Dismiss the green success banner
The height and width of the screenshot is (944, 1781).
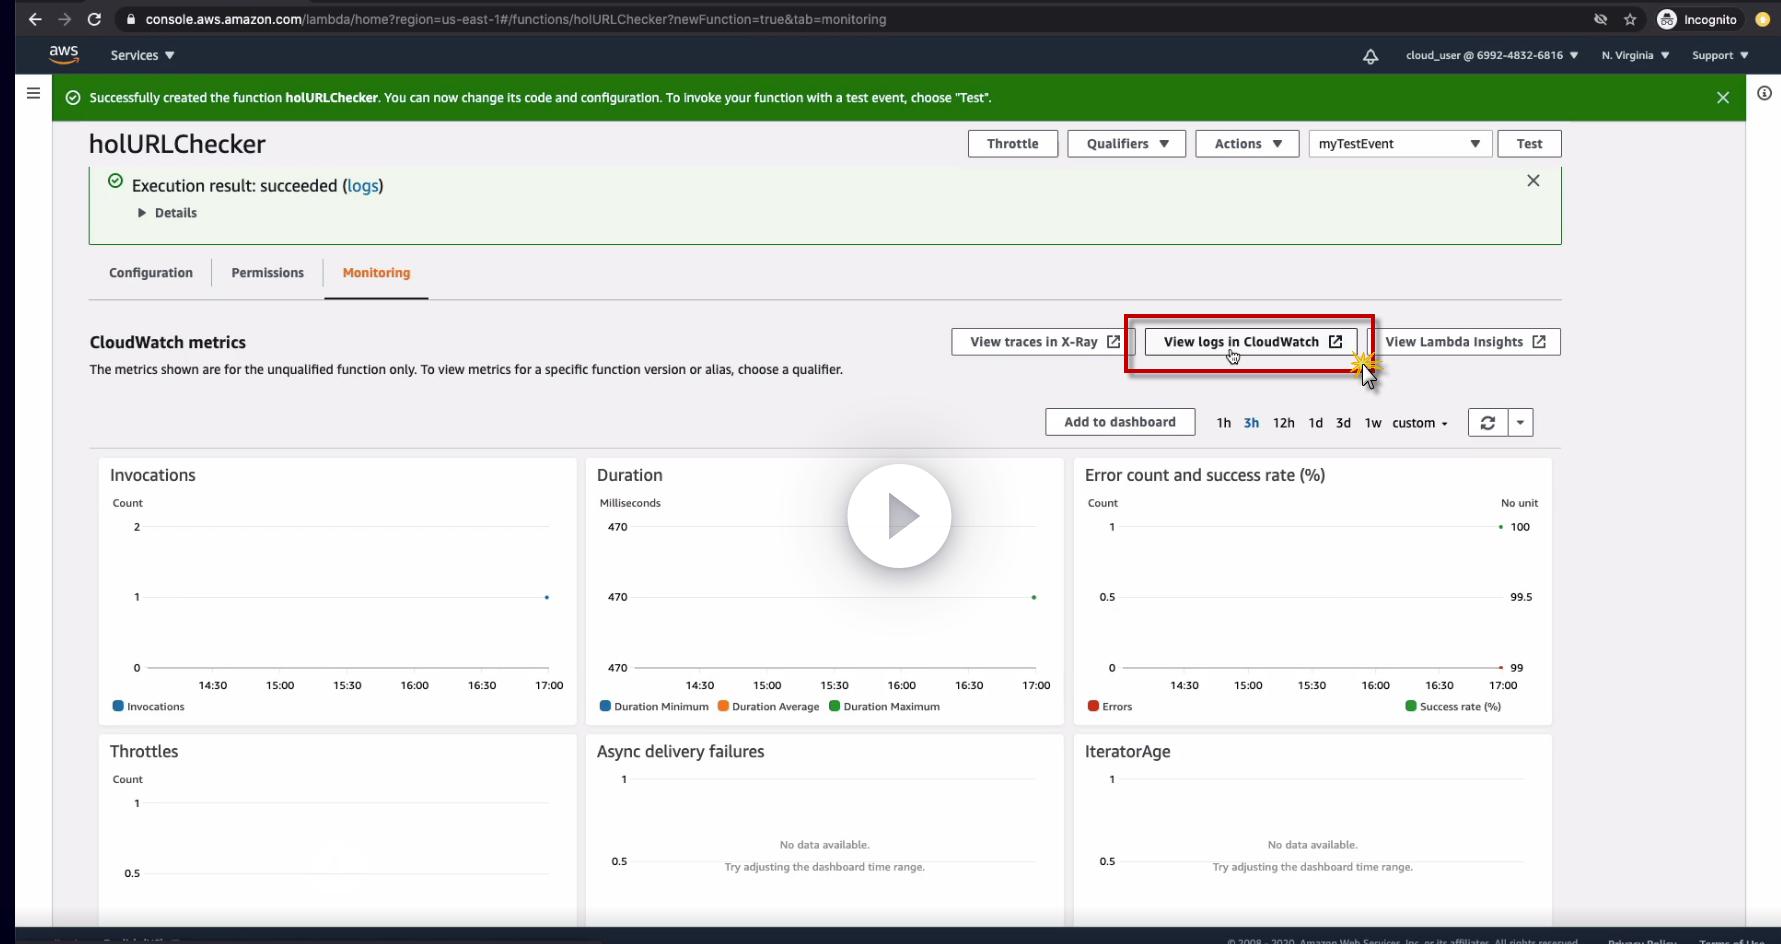tap(1722, 97)
